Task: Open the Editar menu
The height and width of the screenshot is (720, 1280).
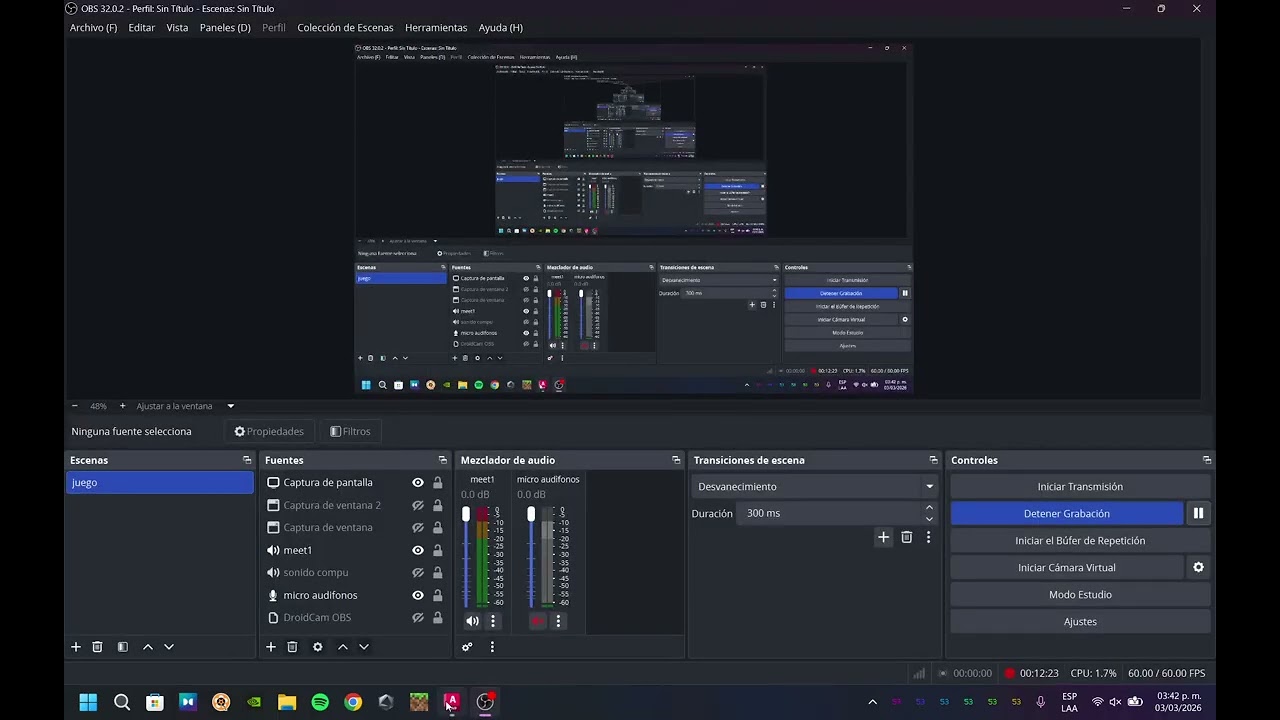Action: [x=141, y=28]
